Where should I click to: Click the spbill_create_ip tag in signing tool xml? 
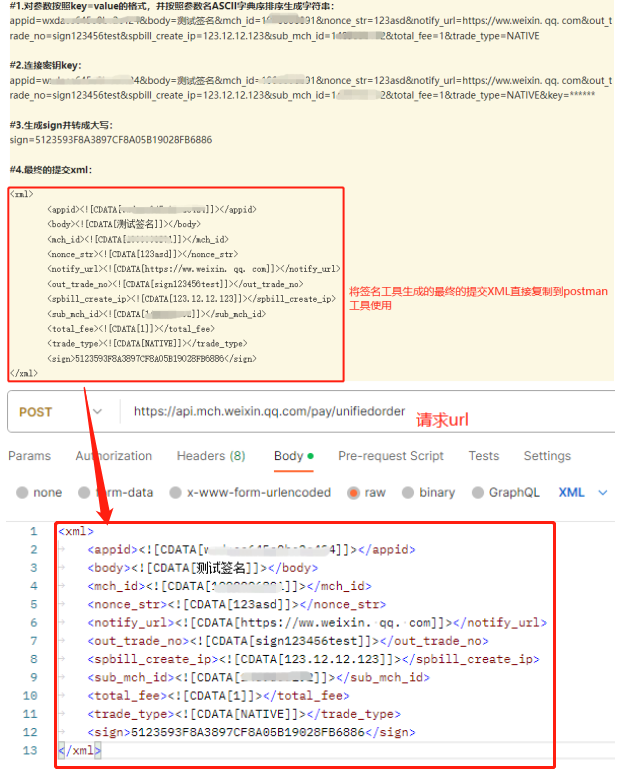point(191,299)
